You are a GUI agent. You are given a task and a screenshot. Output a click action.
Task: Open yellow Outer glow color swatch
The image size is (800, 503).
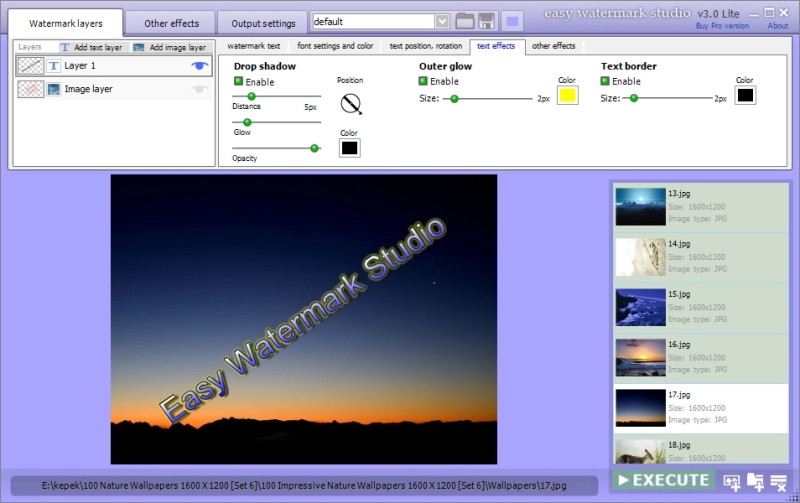pyautogui.click(x=567, y=95)
